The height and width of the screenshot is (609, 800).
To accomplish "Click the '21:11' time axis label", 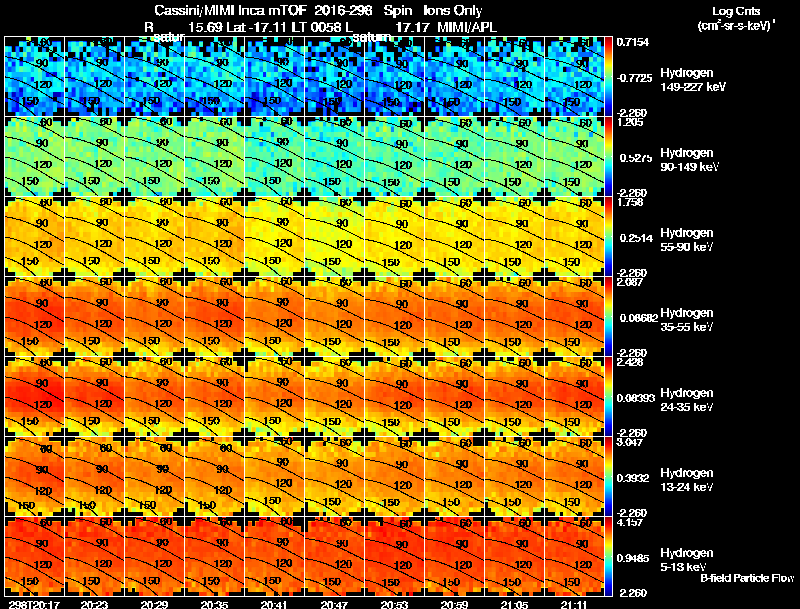I will point(574,604).
